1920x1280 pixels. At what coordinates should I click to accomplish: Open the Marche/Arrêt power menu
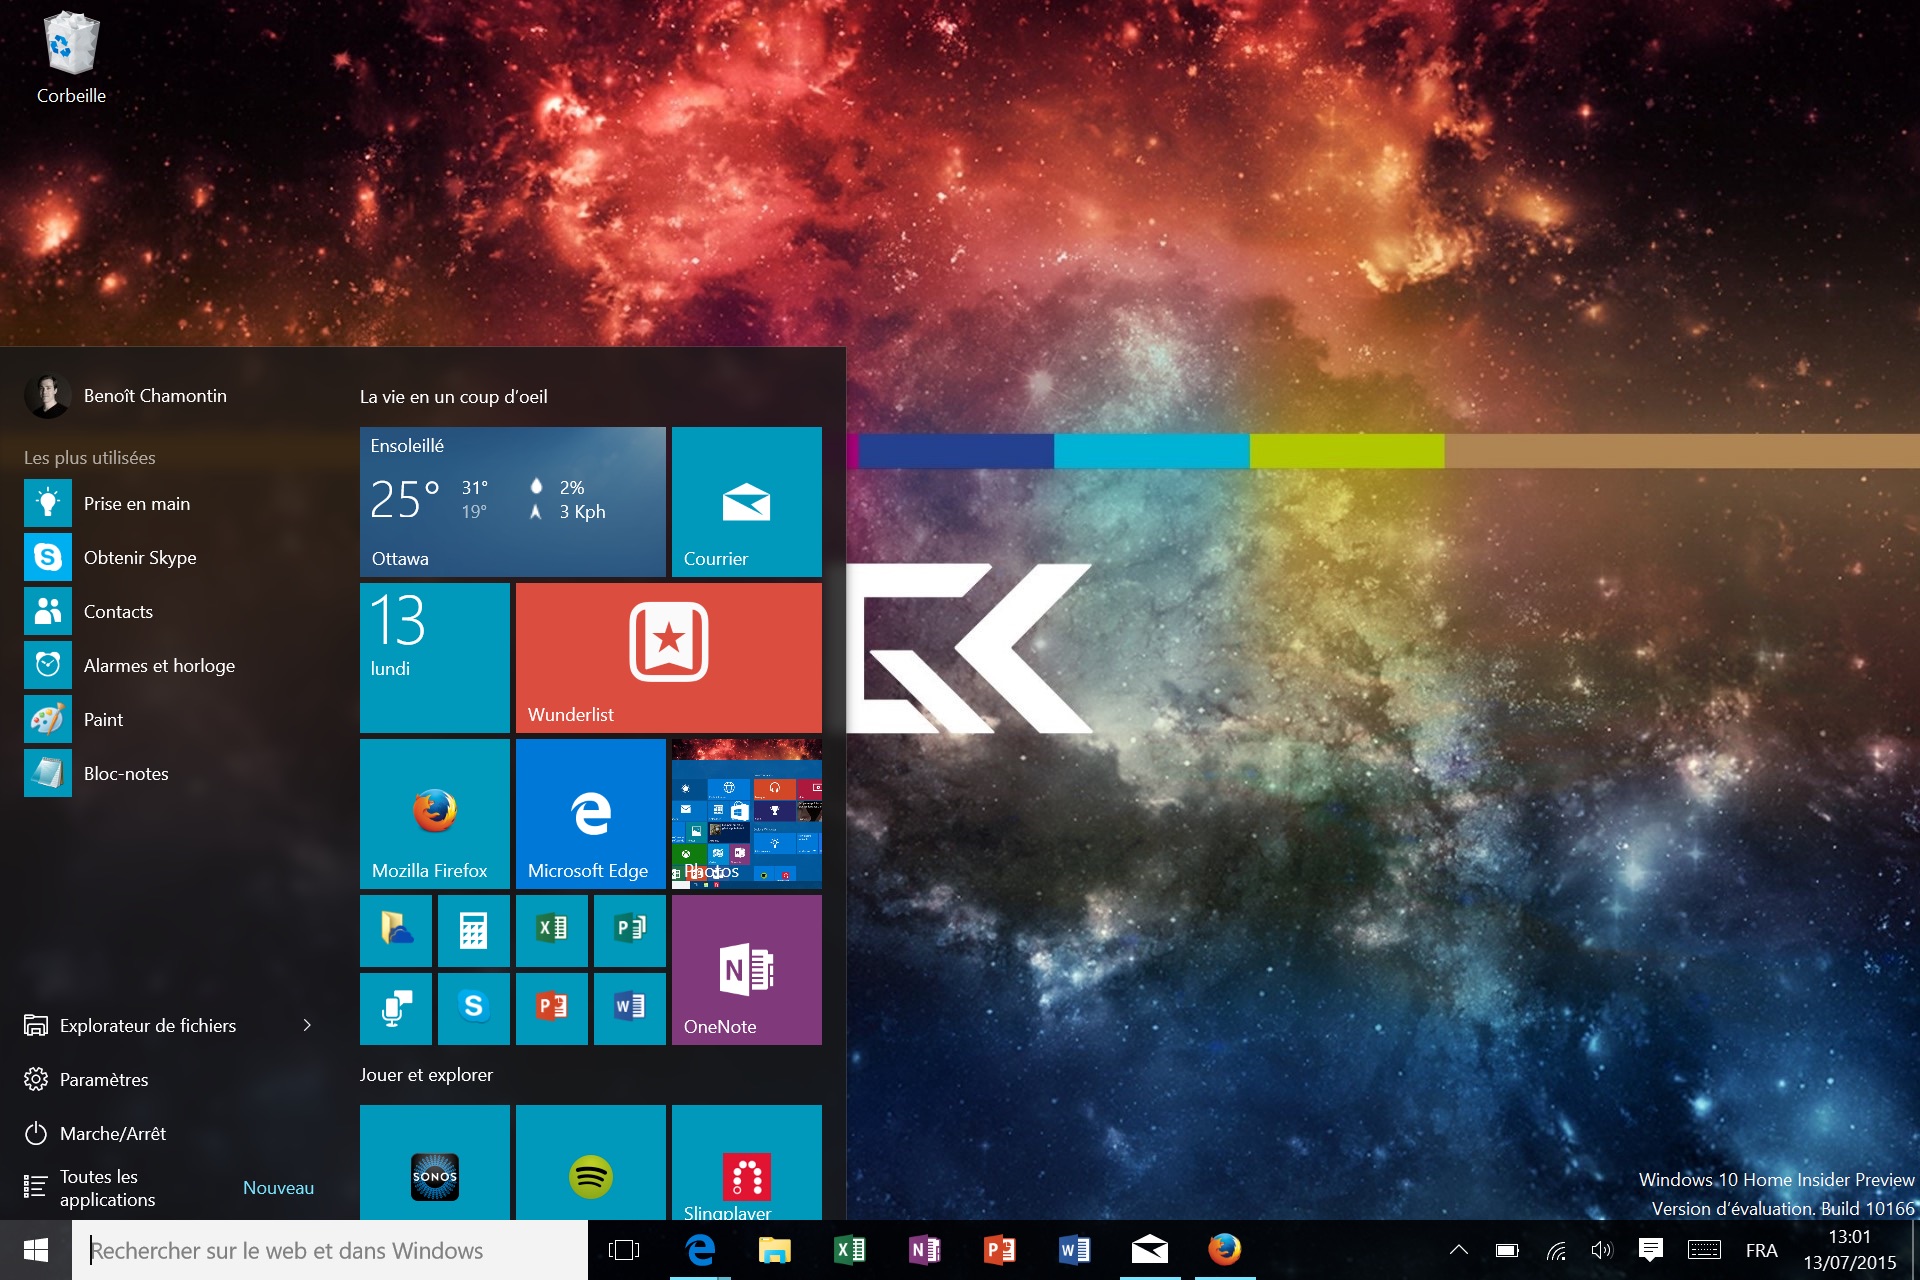click(110, 1133)
